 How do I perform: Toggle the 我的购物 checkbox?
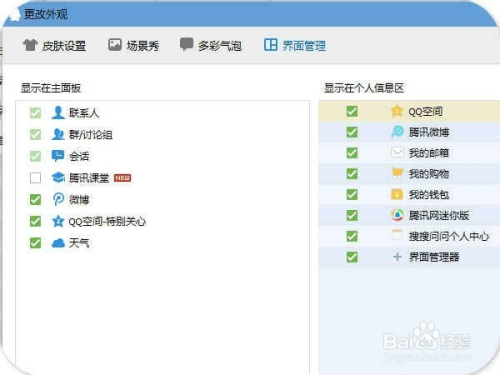click(352, 173)
